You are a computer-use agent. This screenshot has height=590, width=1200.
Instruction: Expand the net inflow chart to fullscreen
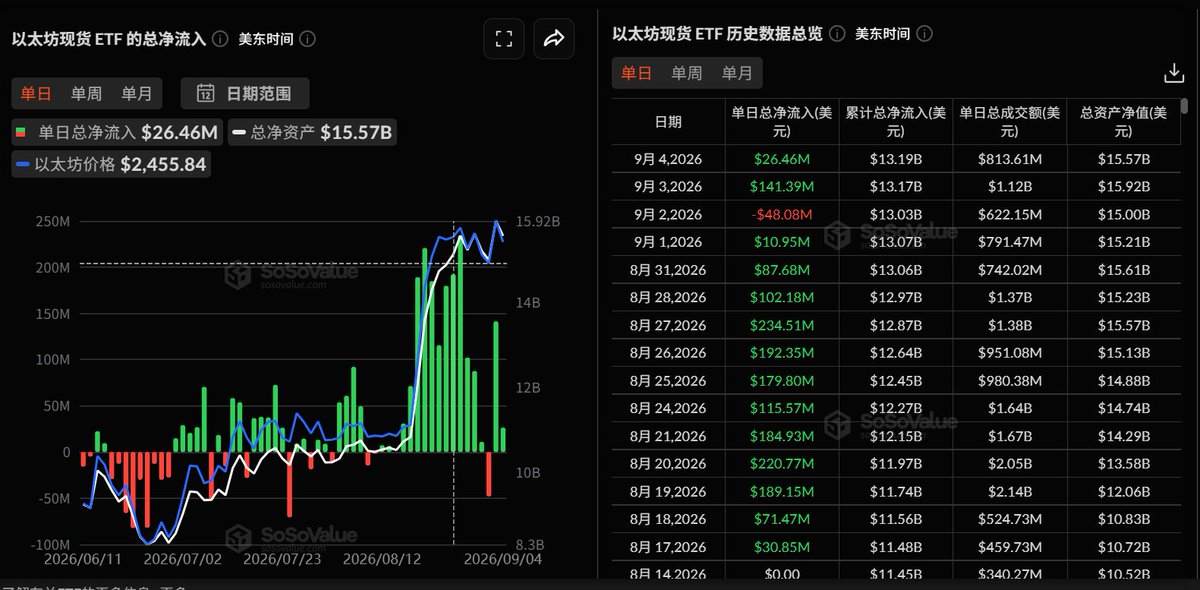click(504, 39)
